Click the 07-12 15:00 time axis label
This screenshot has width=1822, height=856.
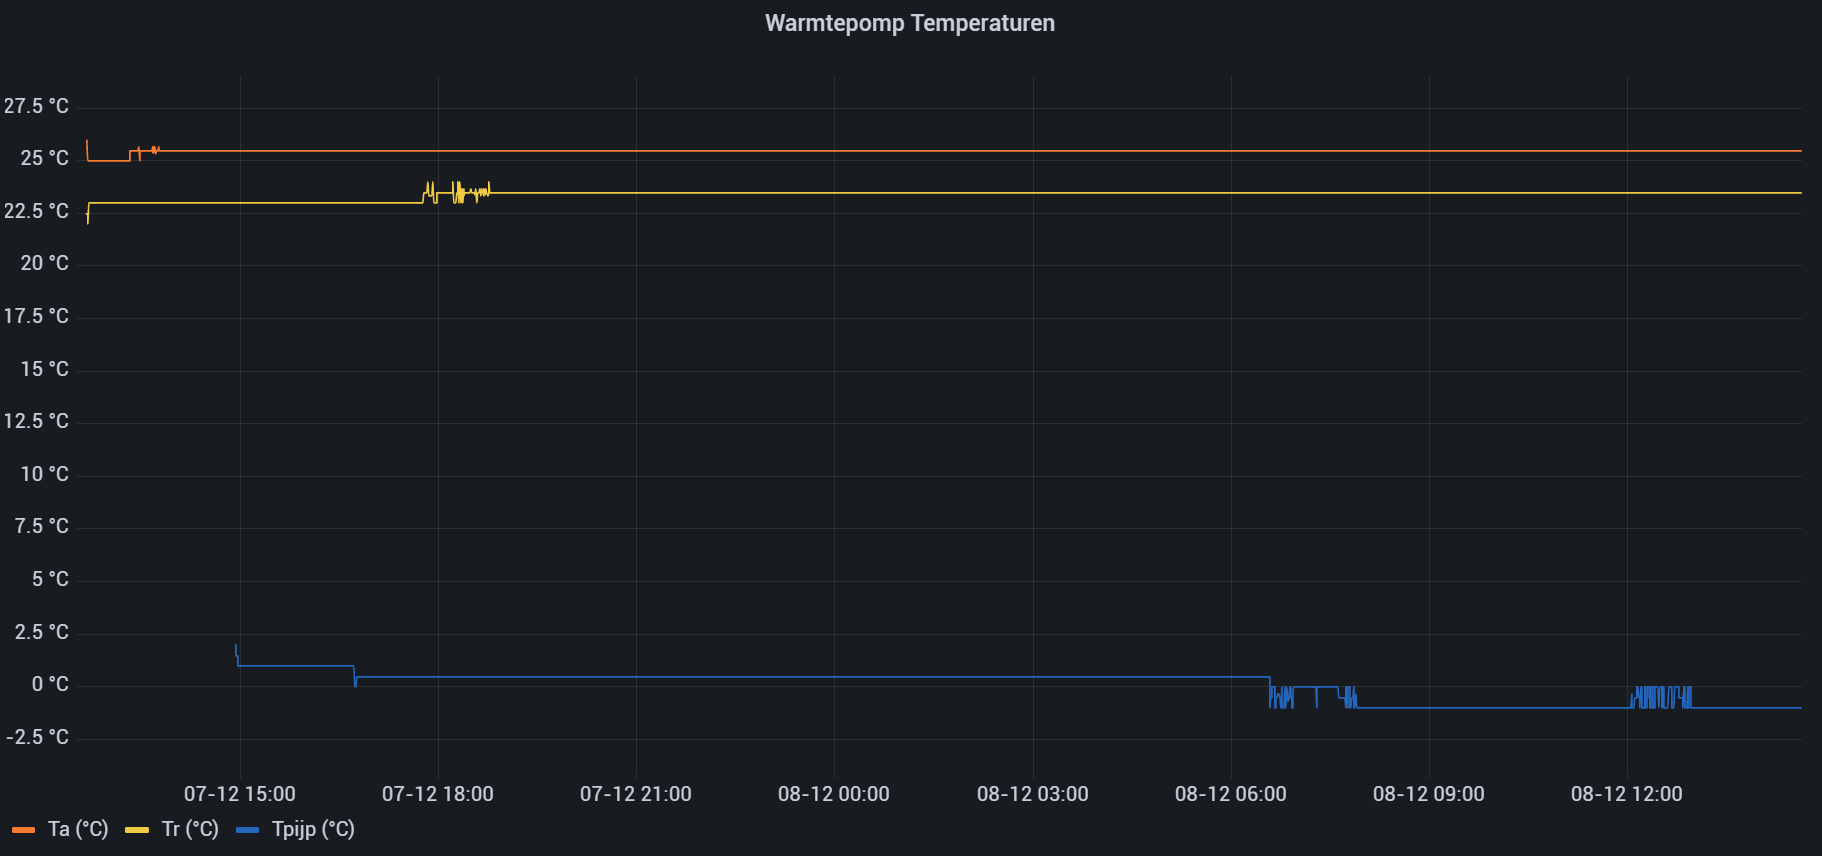[x=240, y=794]
